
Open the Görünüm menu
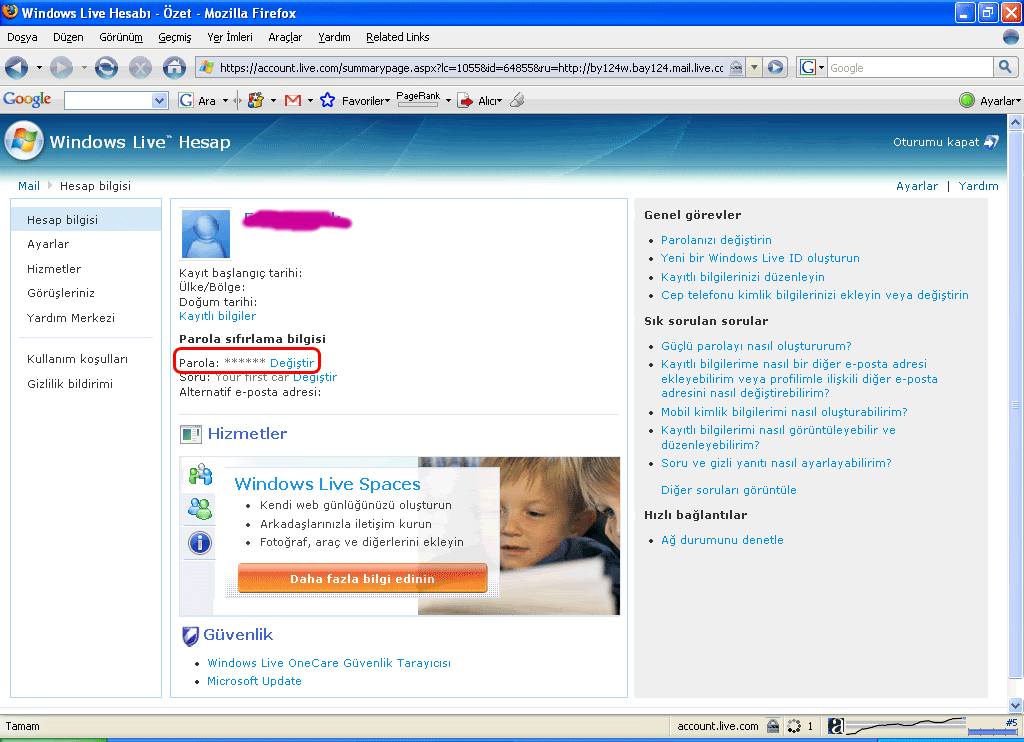[121, 37]
